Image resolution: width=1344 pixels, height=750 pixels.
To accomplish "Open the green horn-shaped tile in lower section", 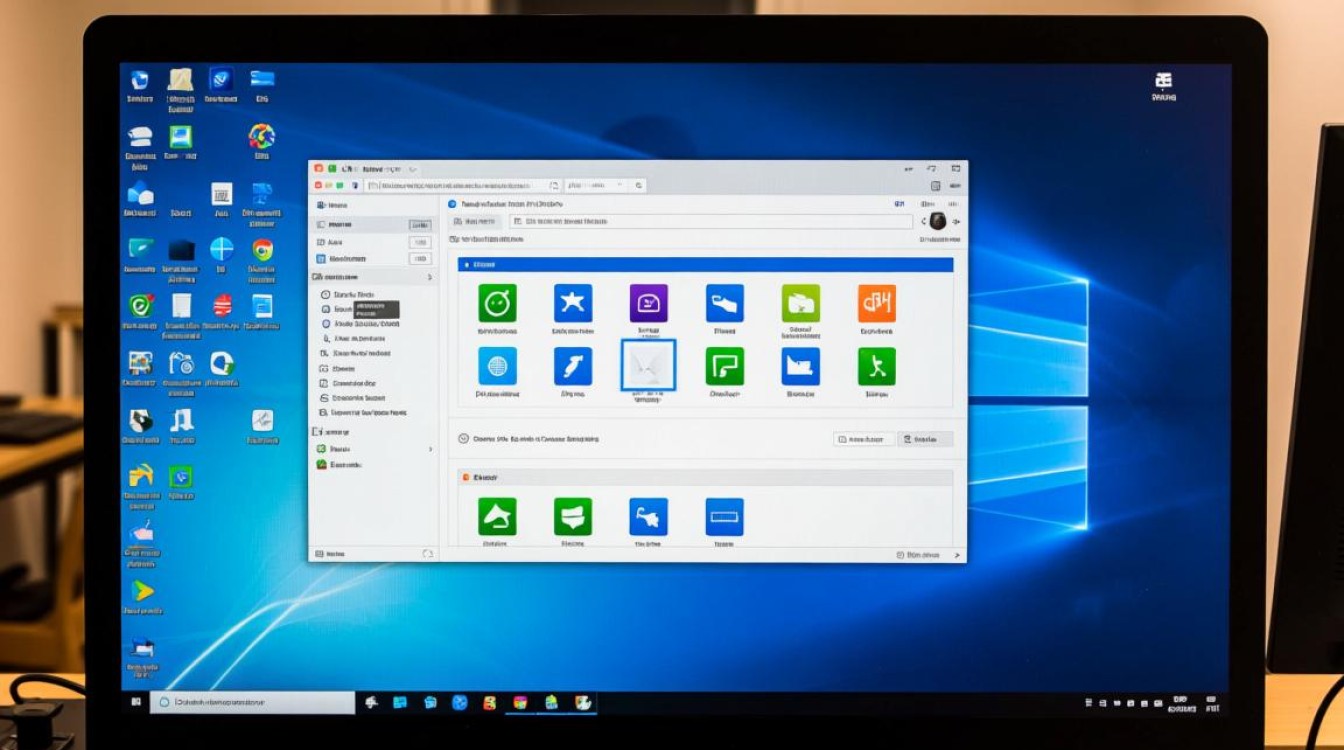I will tap(497, 516).
